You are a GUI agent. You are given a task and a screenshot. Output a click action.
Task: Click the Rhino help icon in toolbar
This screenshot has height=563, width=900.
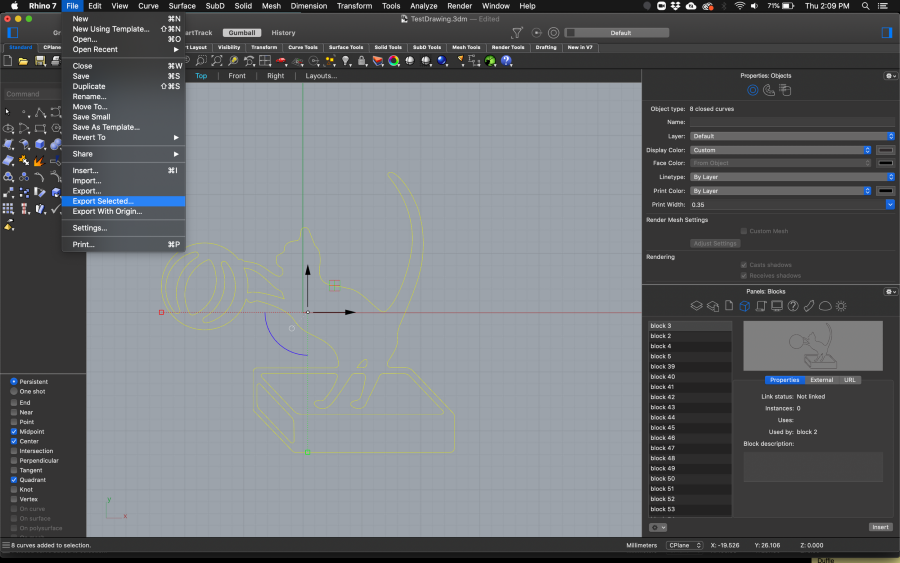507,61
